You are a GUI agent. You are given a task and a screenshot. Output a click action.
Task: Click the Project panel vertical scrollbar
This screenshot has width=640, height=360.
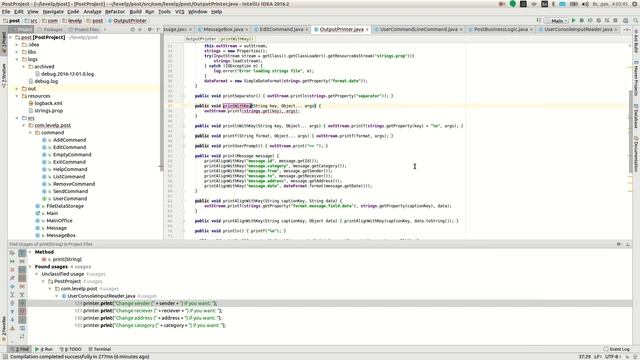click(162, 102)
